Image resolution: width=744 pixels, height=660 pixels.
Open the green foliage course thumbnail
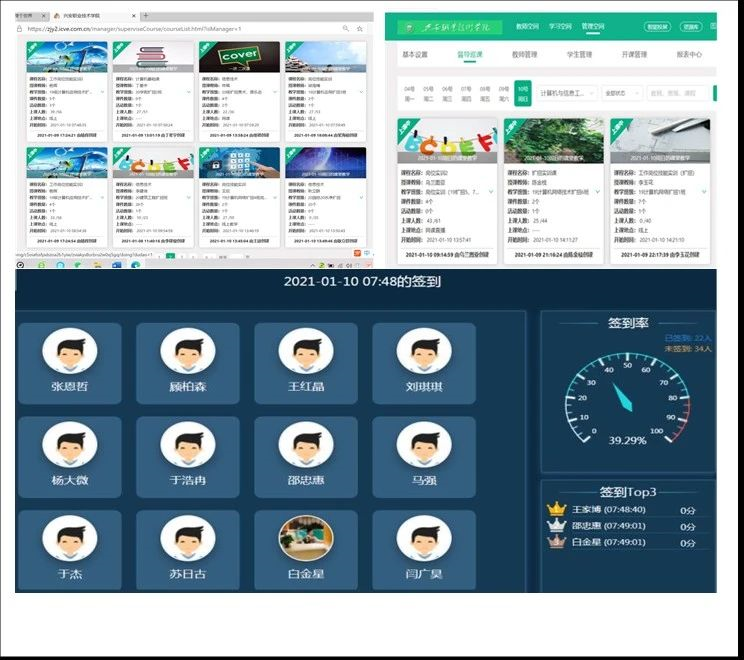click(x=553, y=141)
